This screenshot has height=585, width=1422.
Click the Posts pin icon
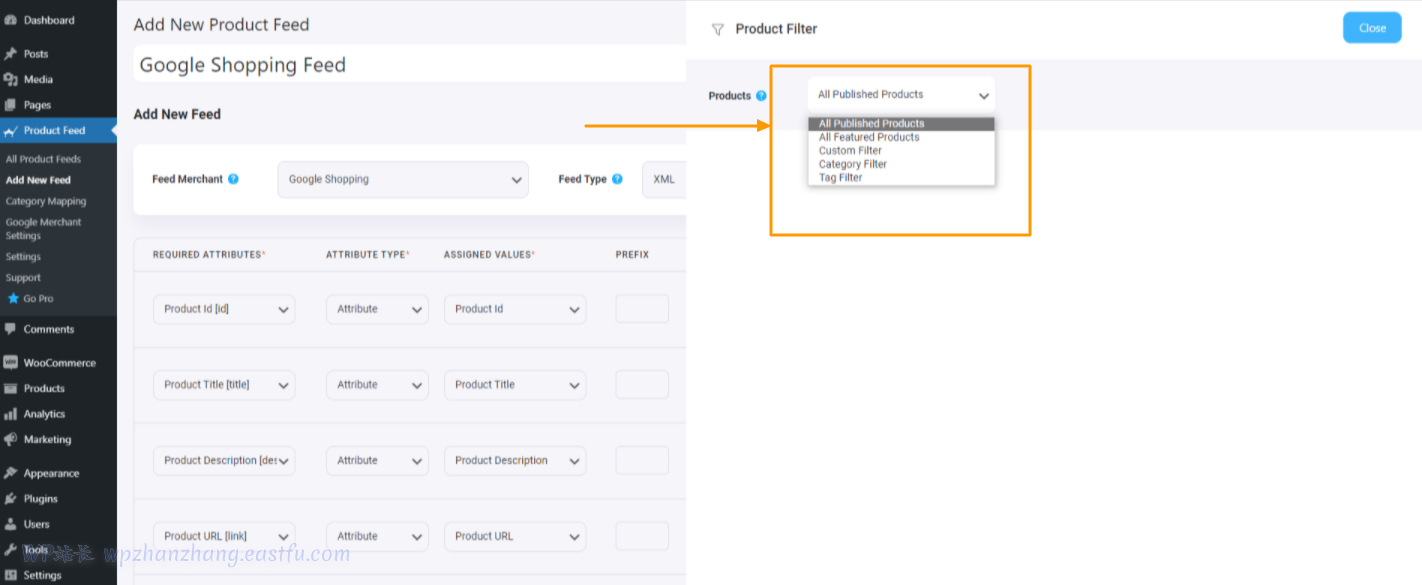pos(11,54)
